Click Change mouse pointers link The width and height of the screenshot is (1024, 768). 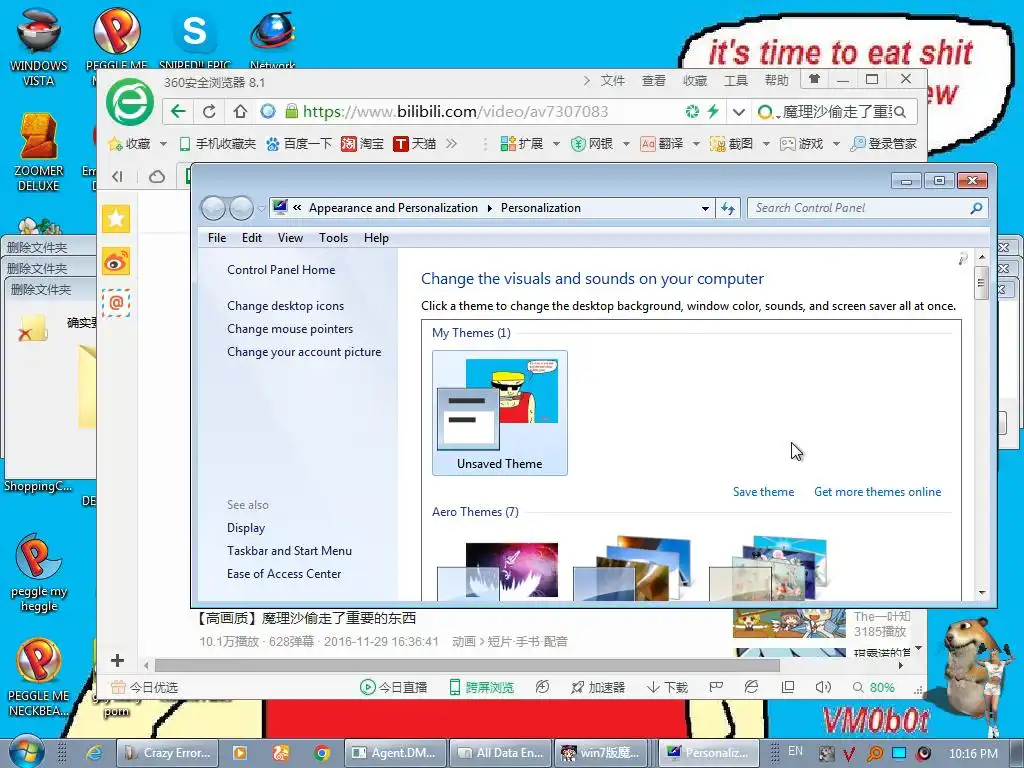click(290, 328)
